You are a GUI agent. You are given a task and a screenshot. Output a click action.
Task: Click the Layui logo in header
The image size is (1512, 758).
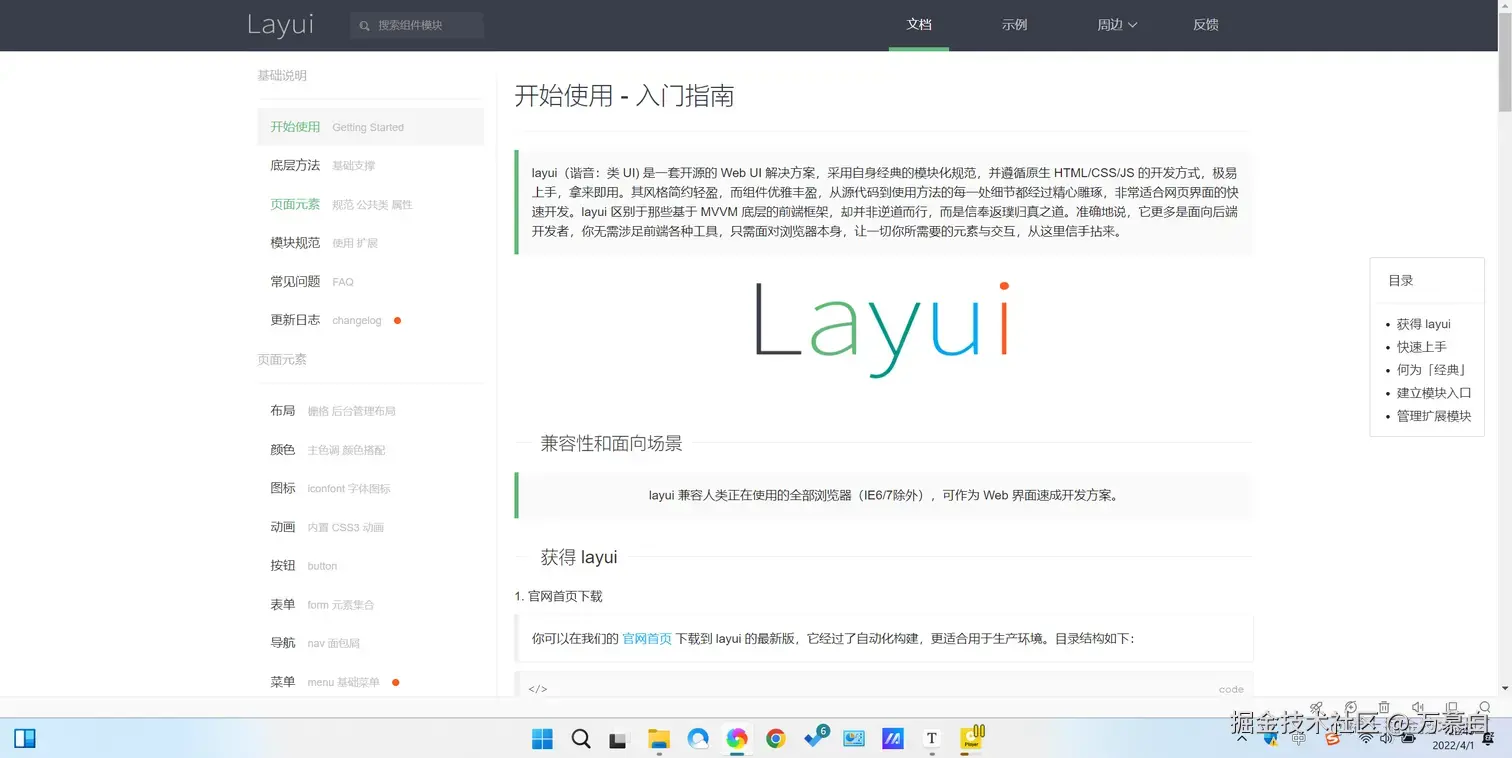pos(280,25)
